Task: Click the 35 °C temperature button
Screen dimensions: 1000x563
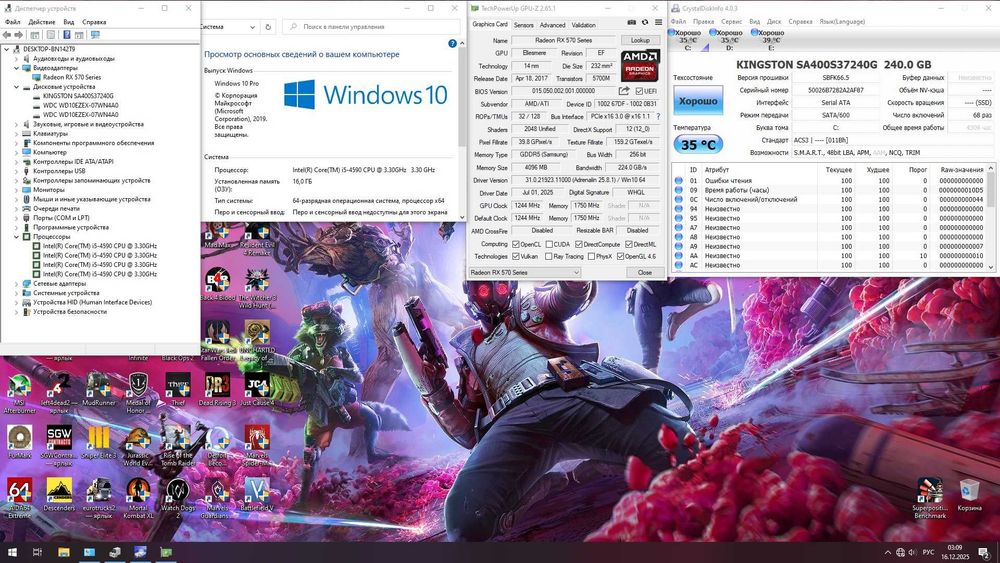Action: (698, 145)
